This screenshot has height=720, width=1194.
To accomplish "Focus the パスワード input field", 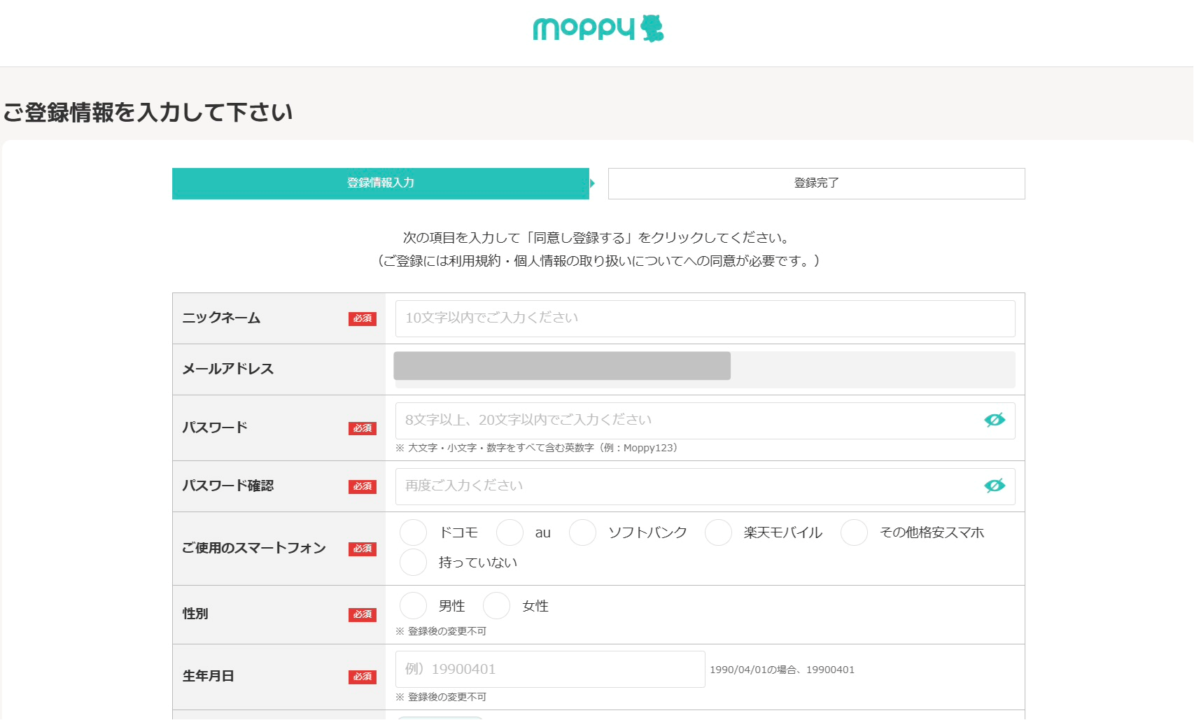I will point(685,420).
